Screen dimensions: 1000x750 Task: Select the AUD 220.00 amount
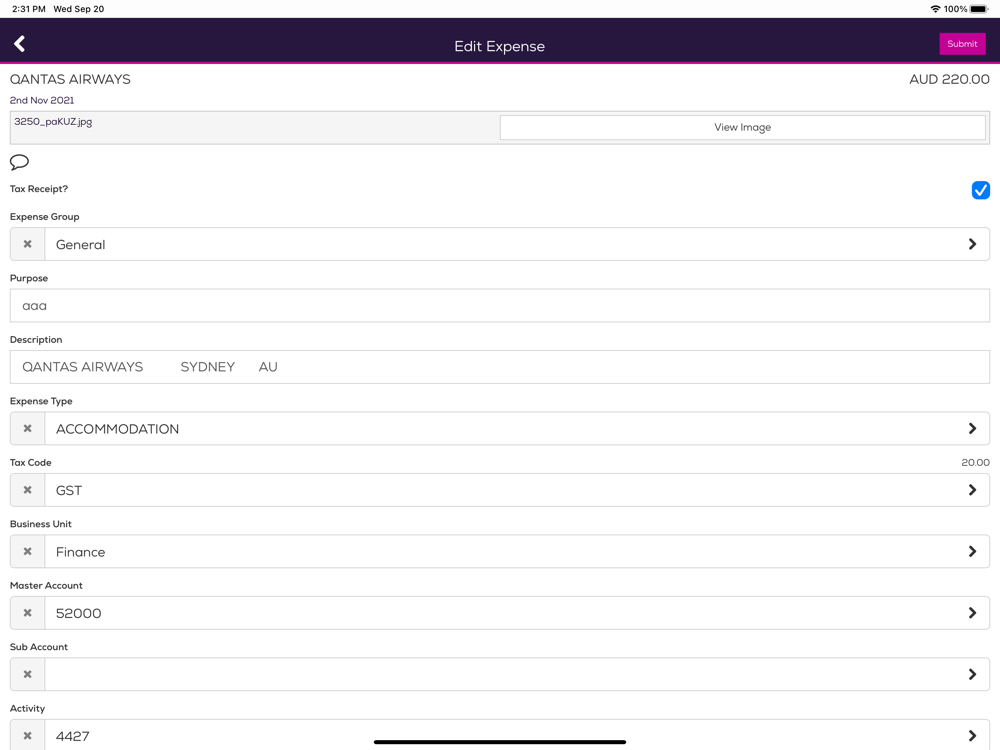pyautogui.click(x=949, y=79)
